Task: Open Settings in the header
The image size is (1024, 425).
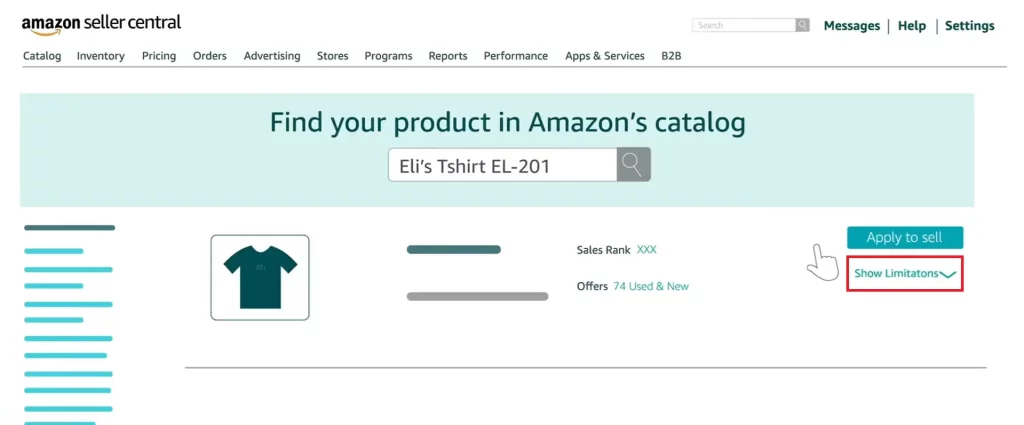Action: coord(970,26)
